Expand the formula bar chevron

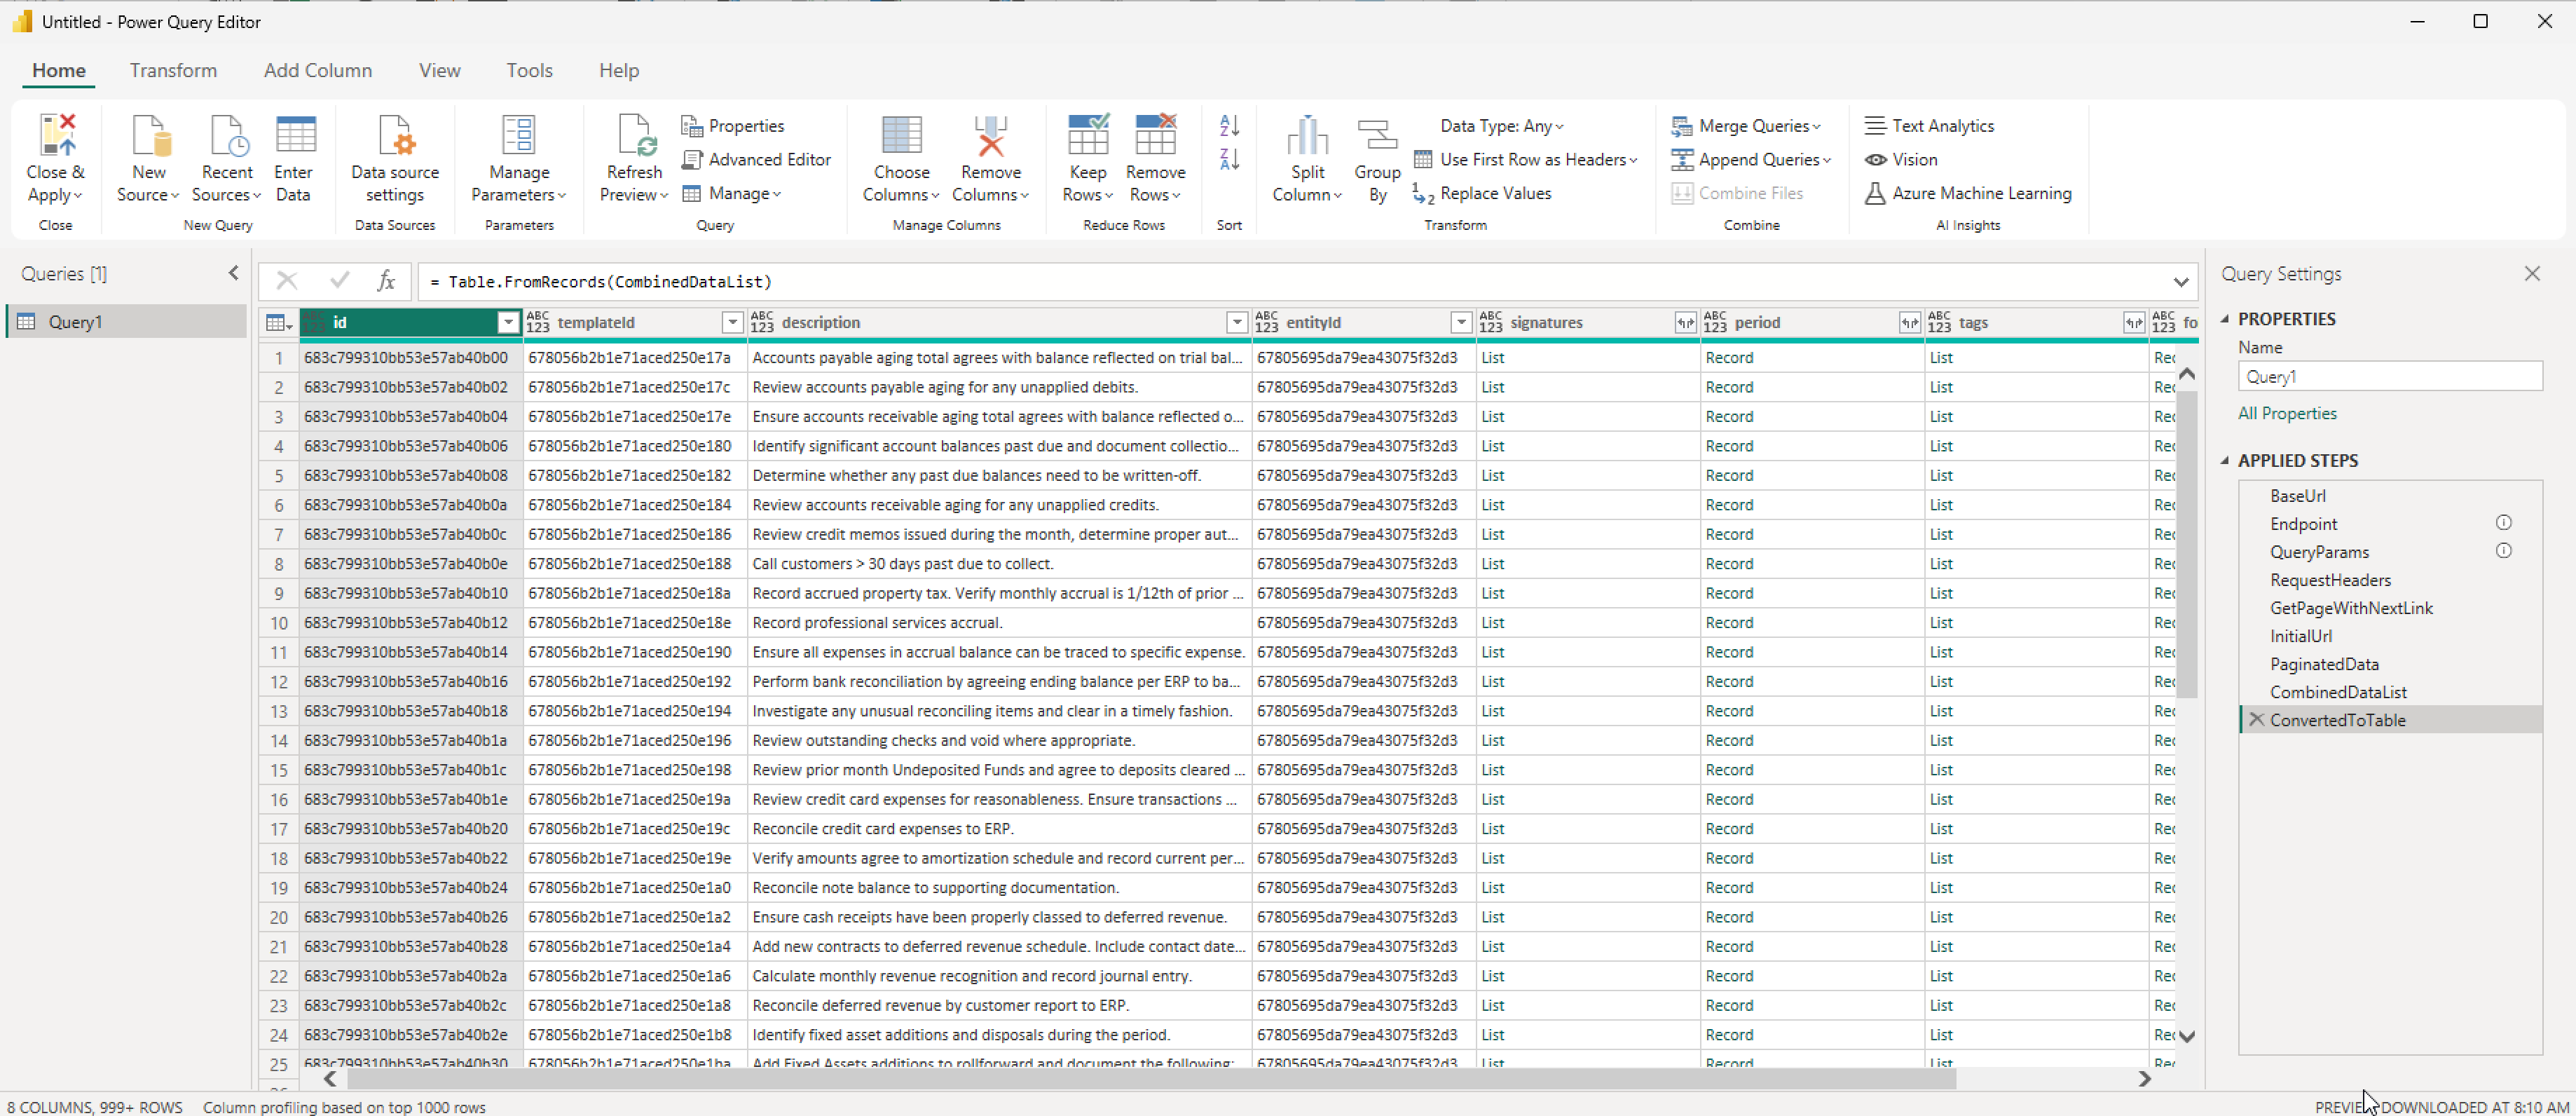click(x=2181, y=283)
